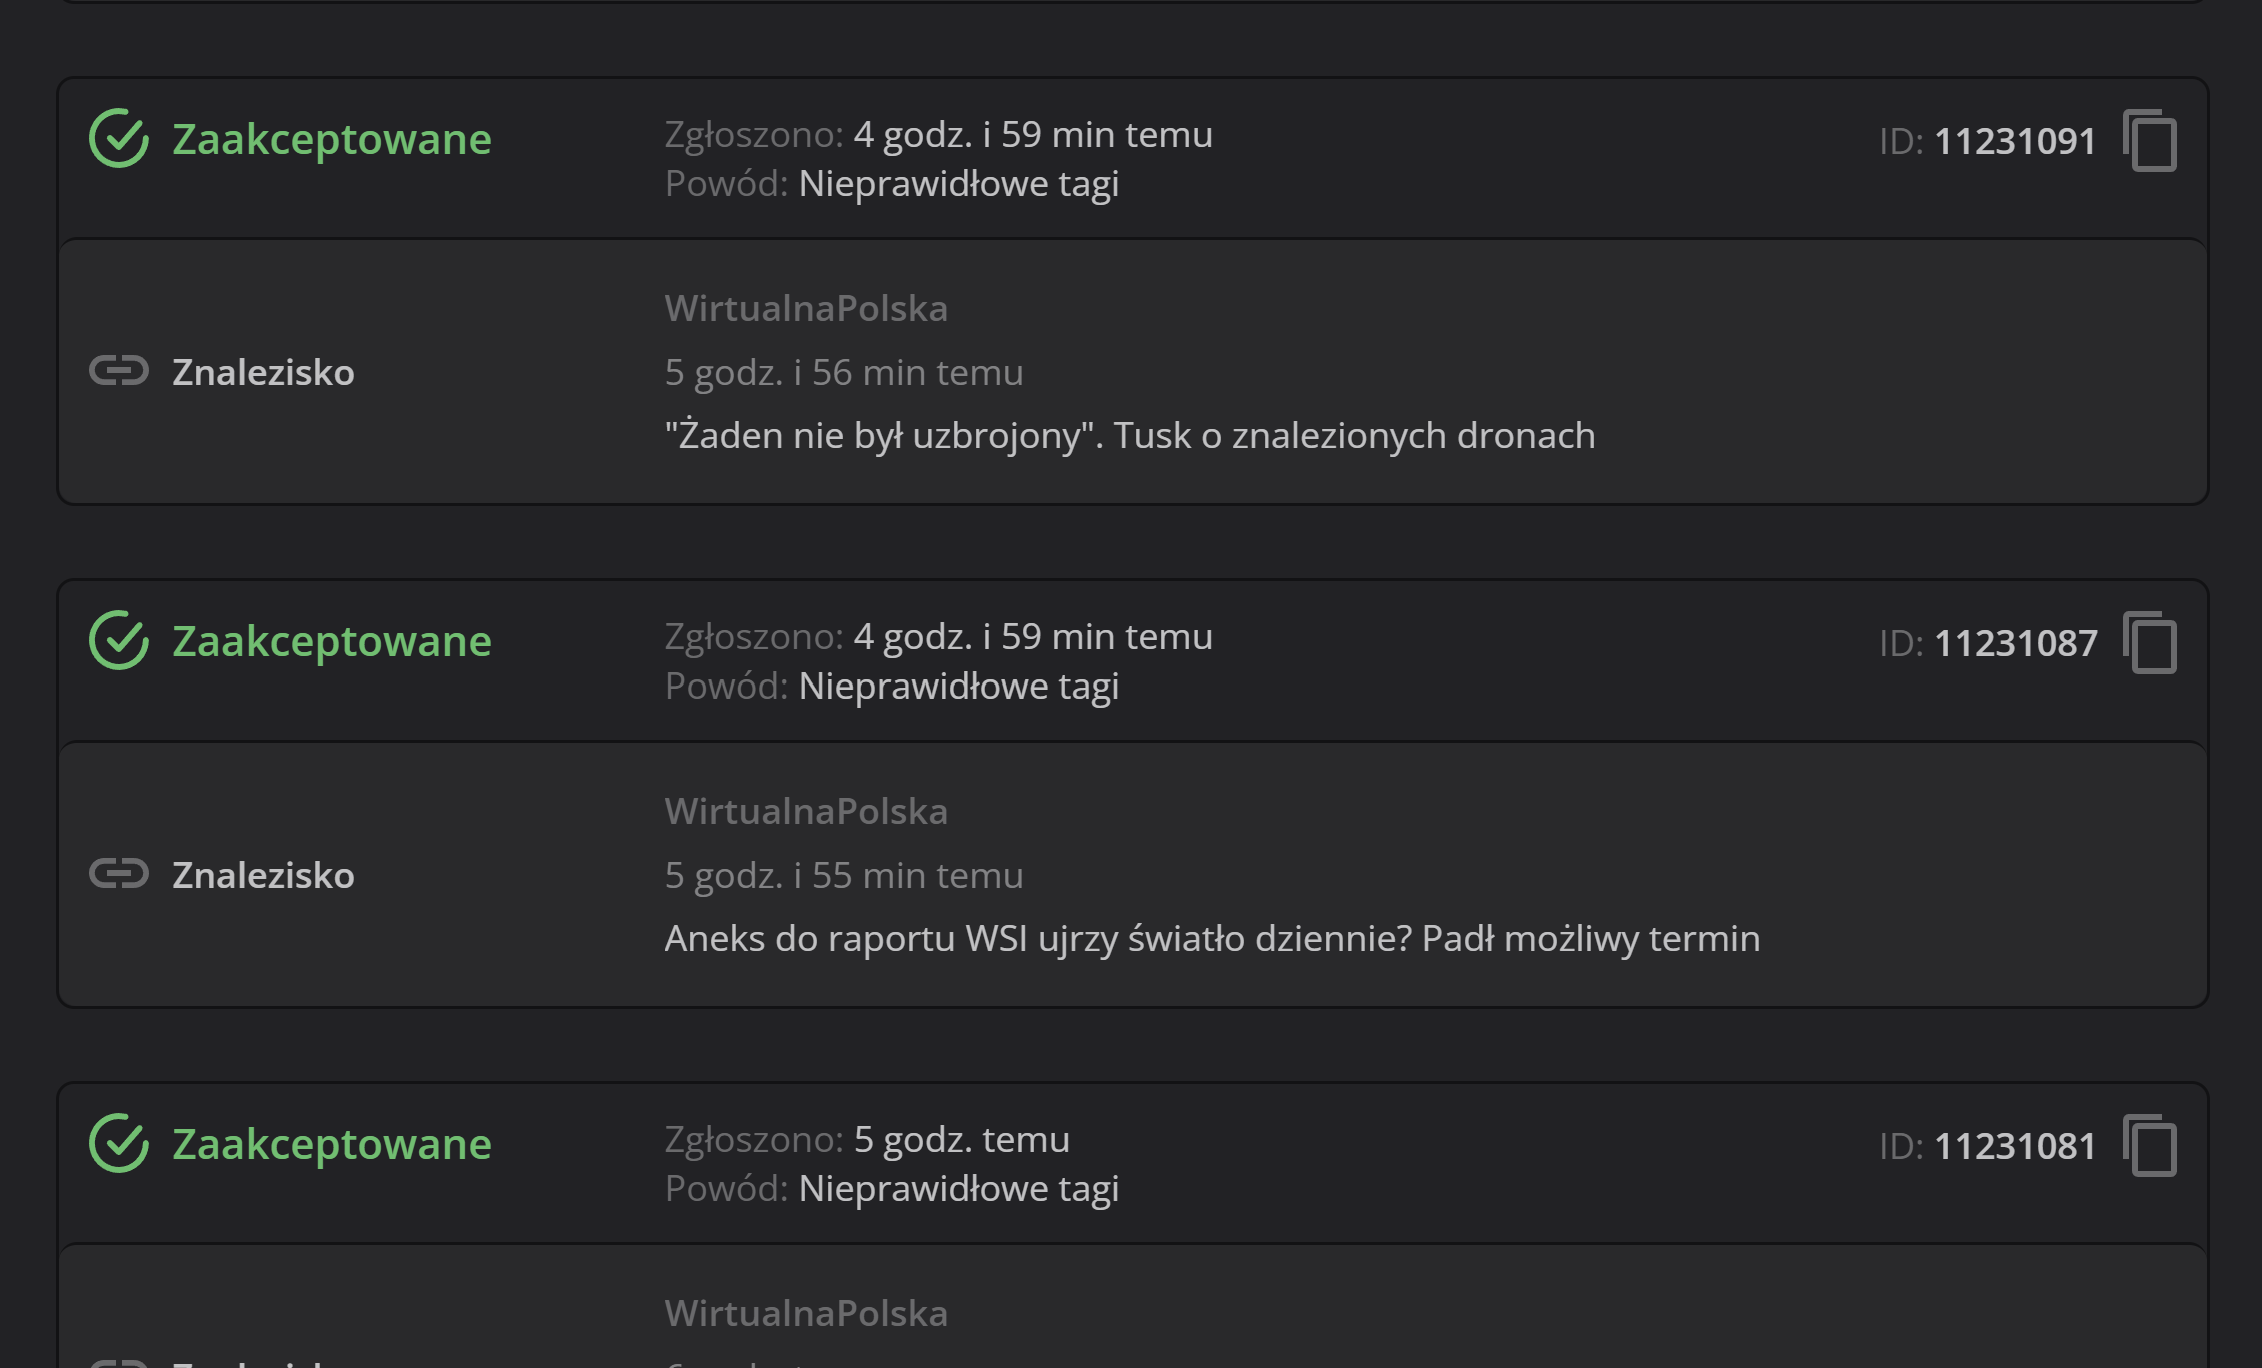
Task: Click Znalezisko label of Tusk drones post
Action: click(263, 372)
